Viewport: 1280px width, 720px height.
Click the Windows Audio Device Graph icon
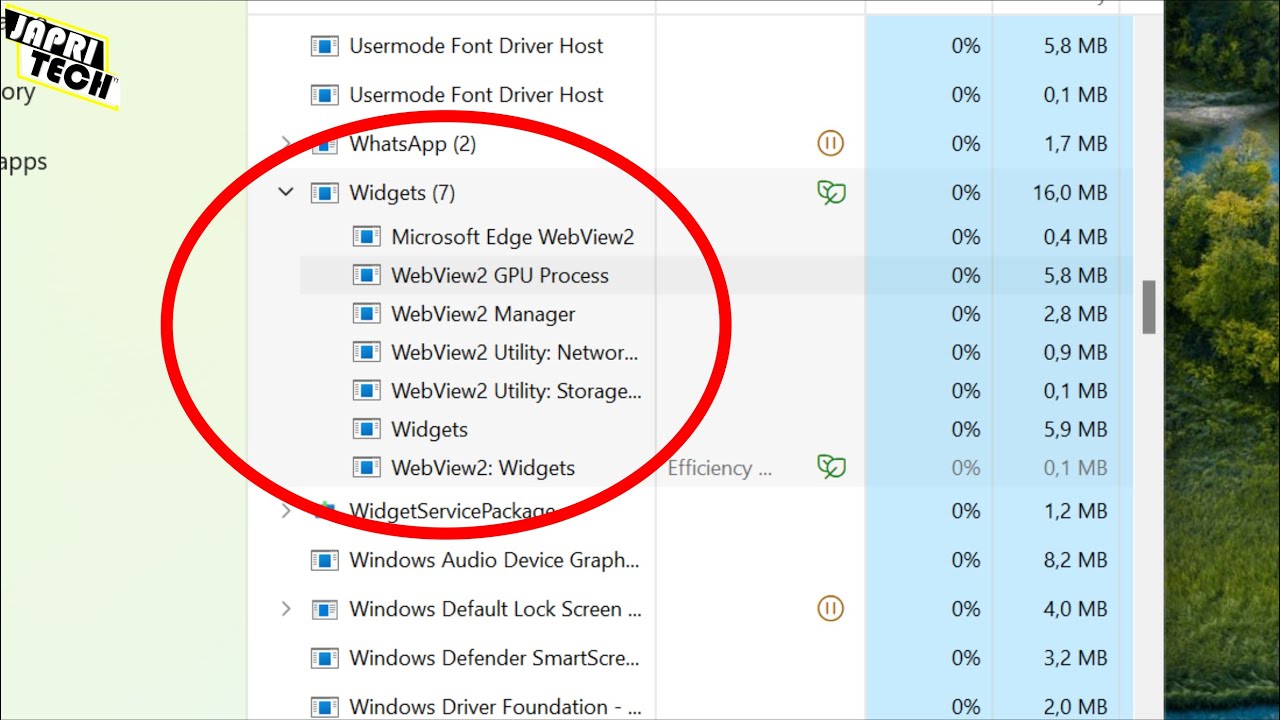click(x=324, y=560)
